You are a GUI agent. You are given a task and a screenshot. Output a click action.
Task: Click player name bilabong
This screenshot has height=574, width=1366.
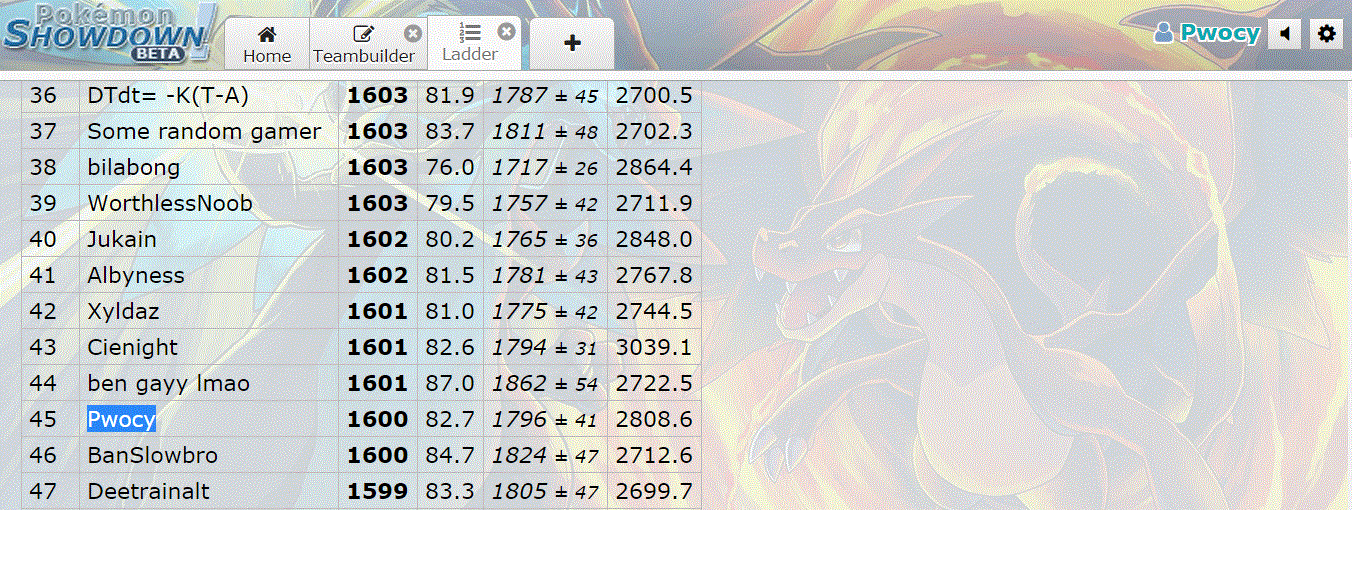pyautogui.click(x=134, y=168)
